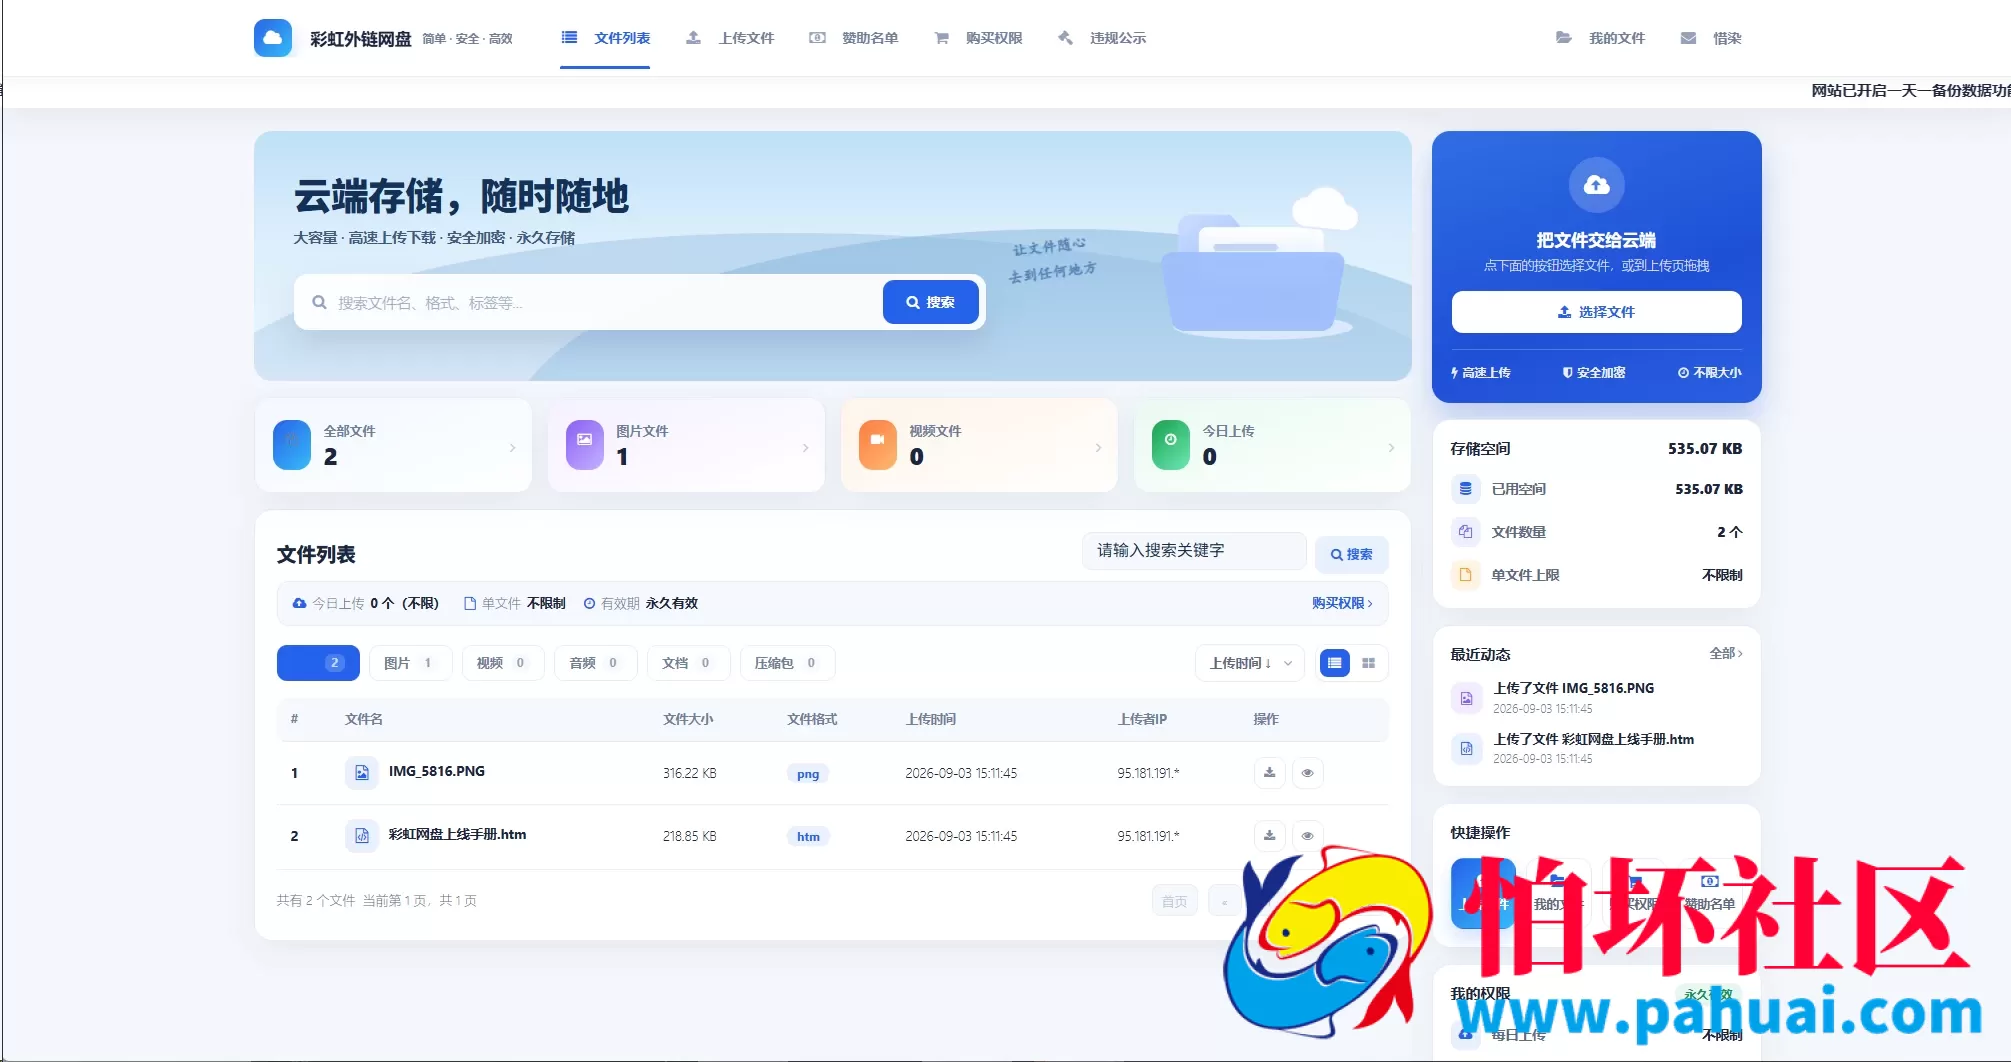Click the previous page arrow button
2011x1062 pixels.
(1224, 901)
